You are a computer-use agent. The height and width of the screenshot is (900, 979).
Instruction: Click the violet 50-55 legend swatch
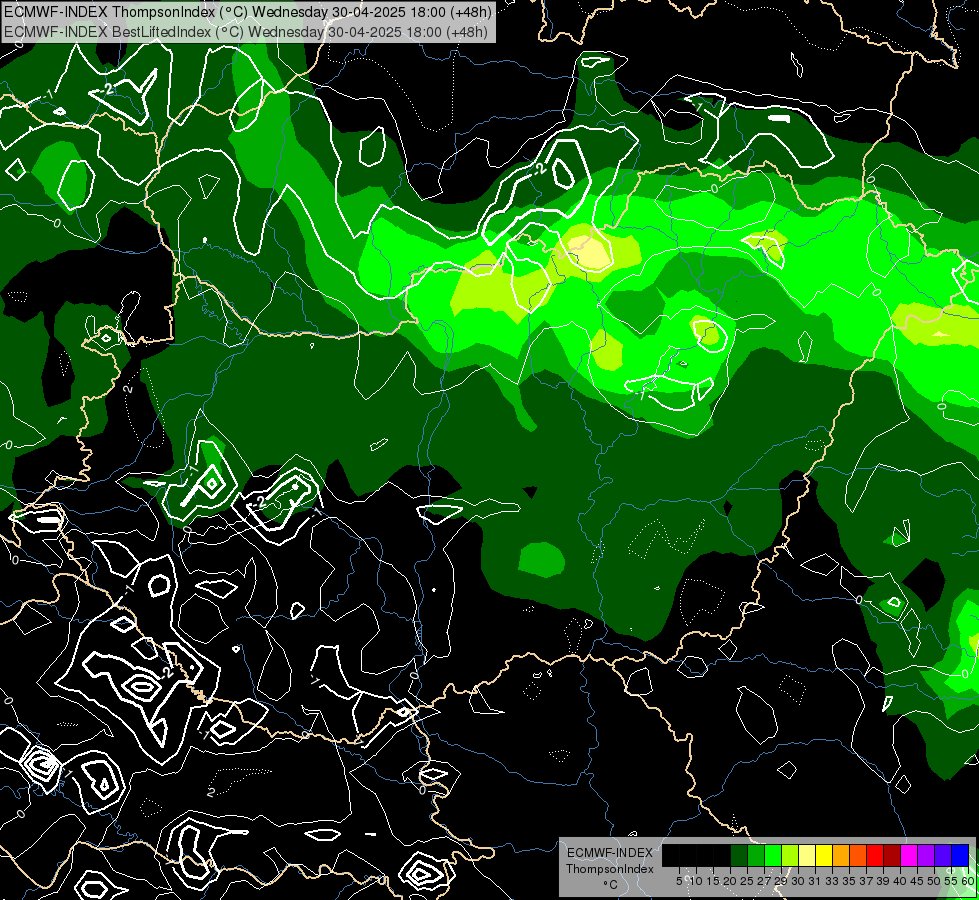click(943, 855)
